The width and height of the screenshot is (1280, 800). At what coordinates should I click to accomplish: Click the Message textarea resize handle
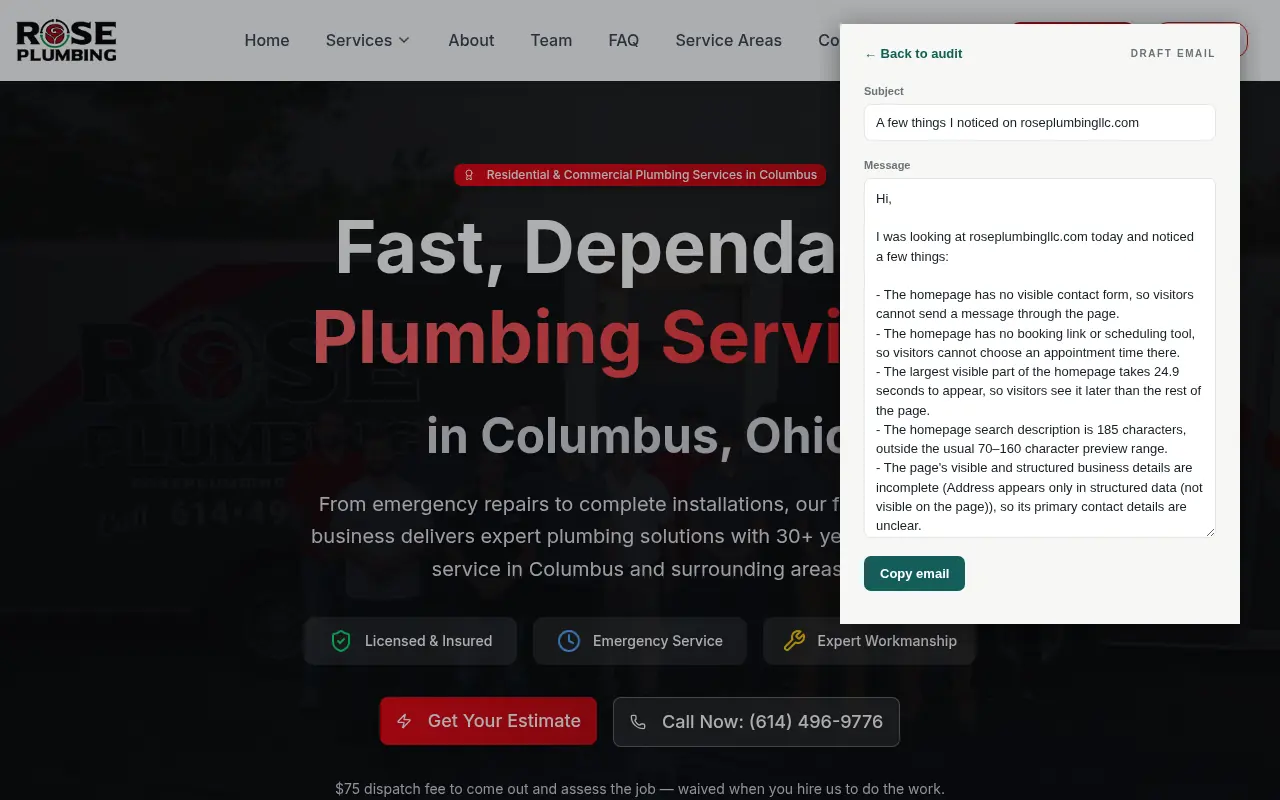point(1209,531)
